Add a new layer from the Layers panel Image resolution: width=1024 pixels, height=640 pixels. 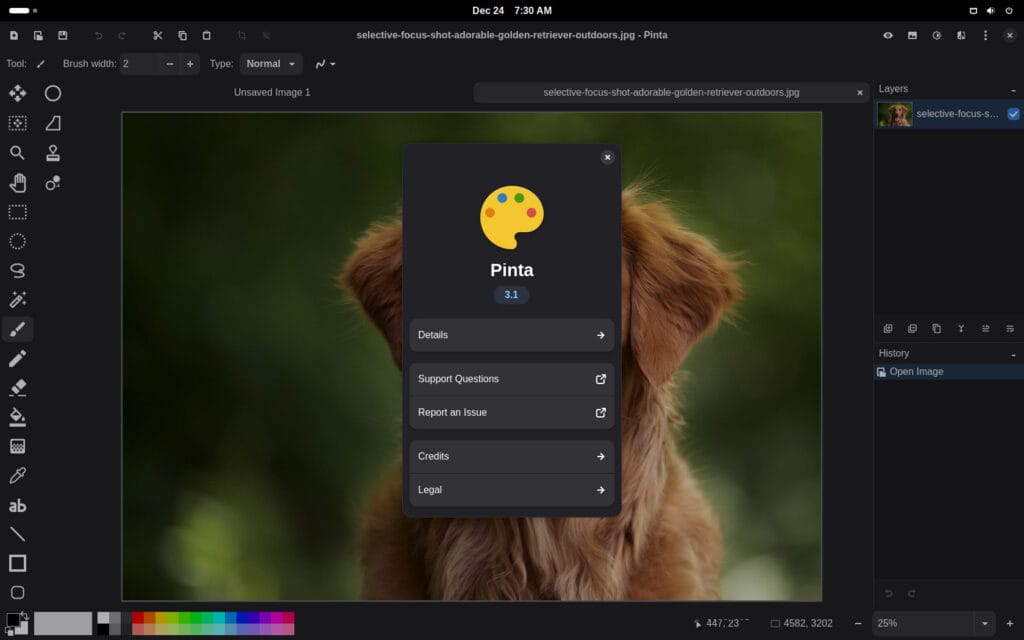888,328
